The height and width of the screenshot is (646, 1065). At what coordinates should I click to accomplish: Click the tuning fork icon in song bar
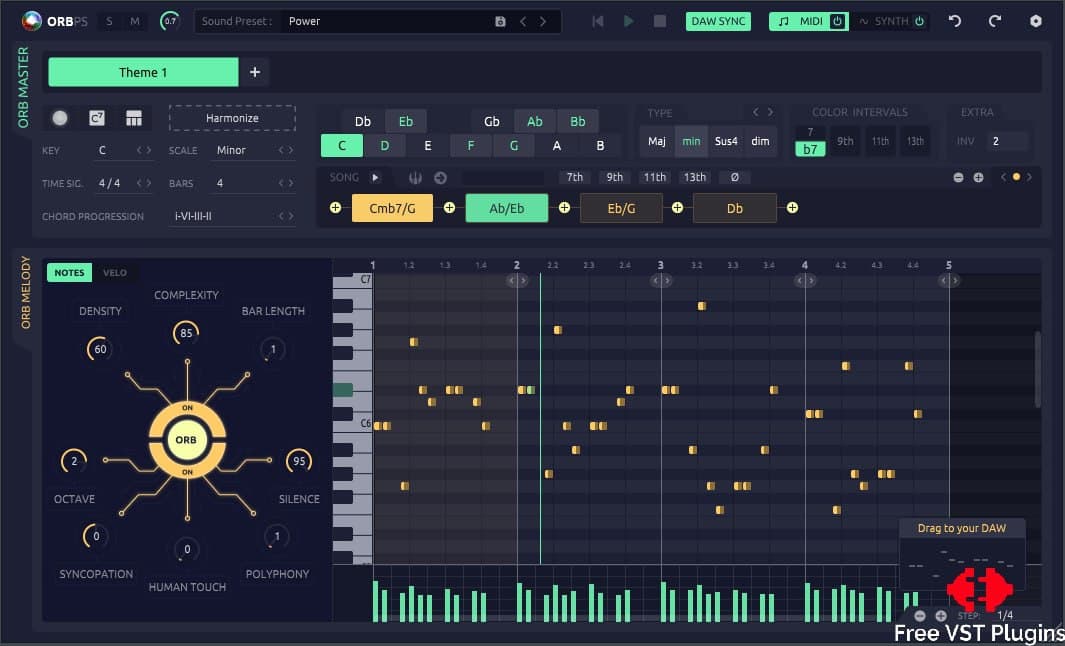pyautogui.click(x=416, y=177)
